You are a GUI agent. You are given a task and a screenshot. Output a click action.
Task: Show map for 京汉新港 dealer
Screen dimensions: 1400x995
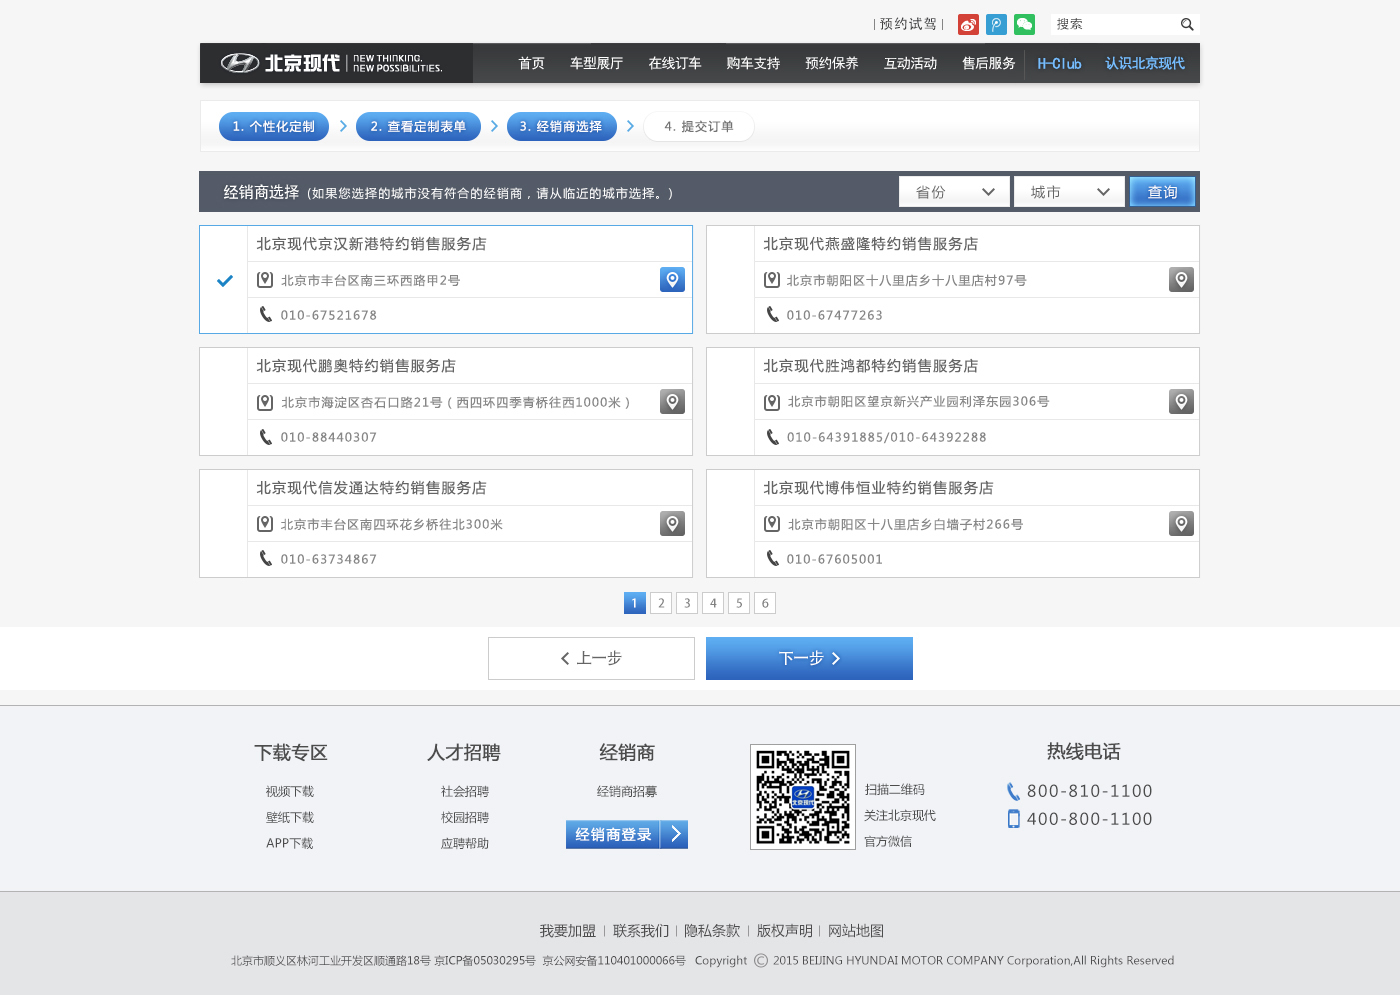point(672,280)
